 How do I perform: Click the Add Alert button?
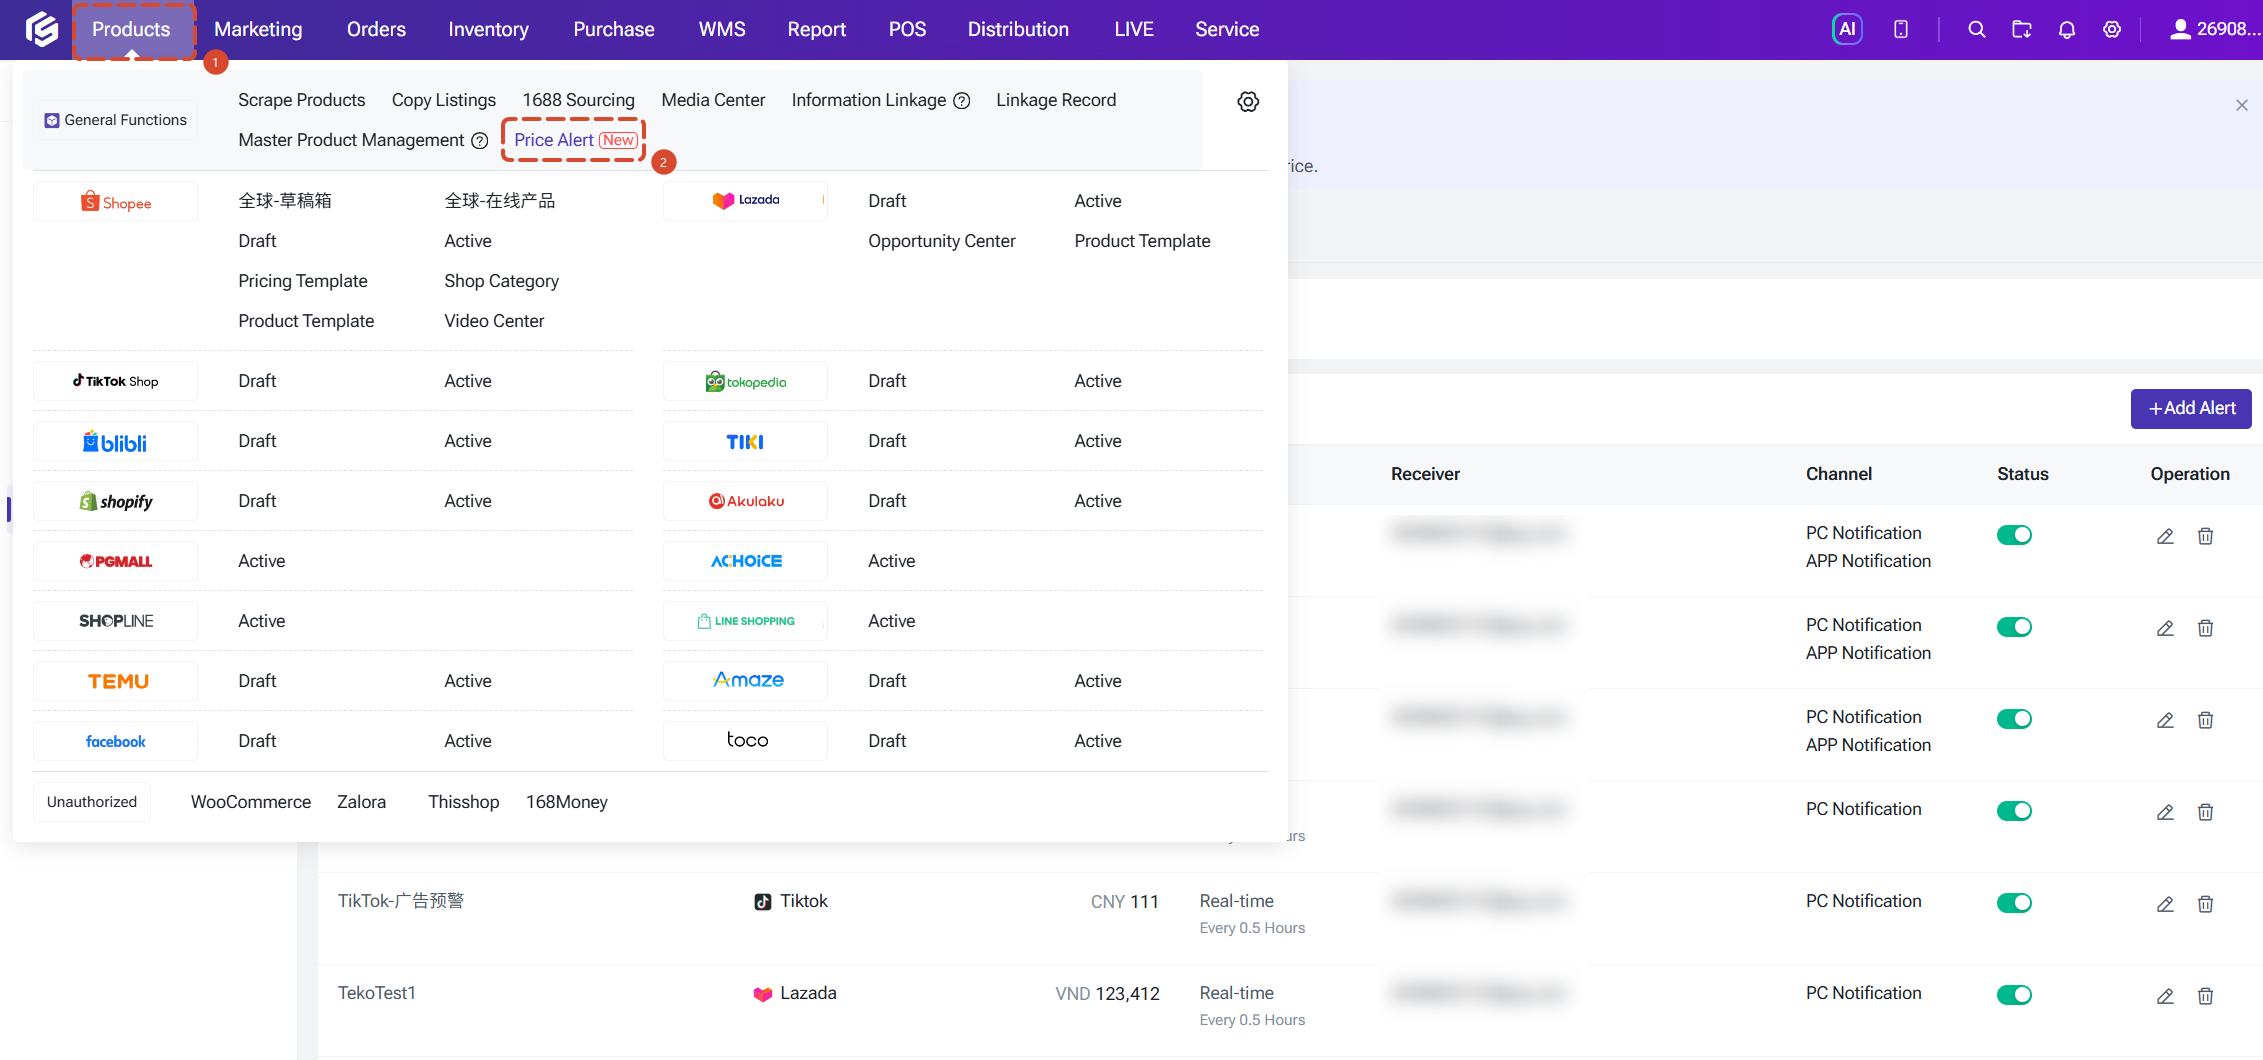(2191, 408)
